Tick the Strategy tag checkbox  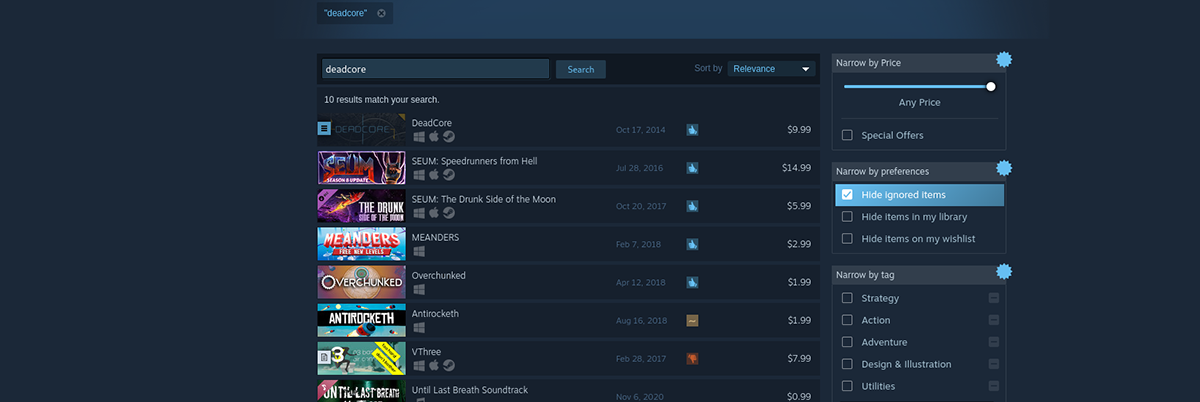pyautogui.click(x=847, y=298)
